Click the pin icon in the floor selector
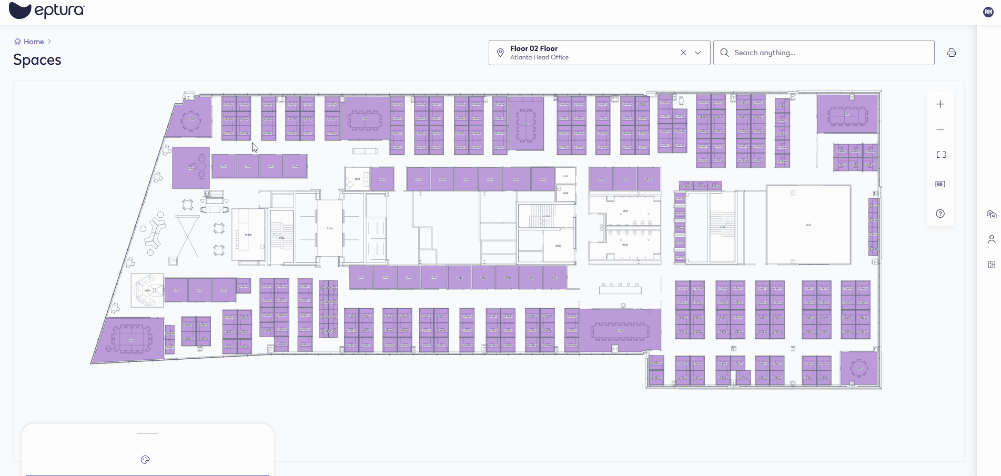 click(x=500, y=53)
